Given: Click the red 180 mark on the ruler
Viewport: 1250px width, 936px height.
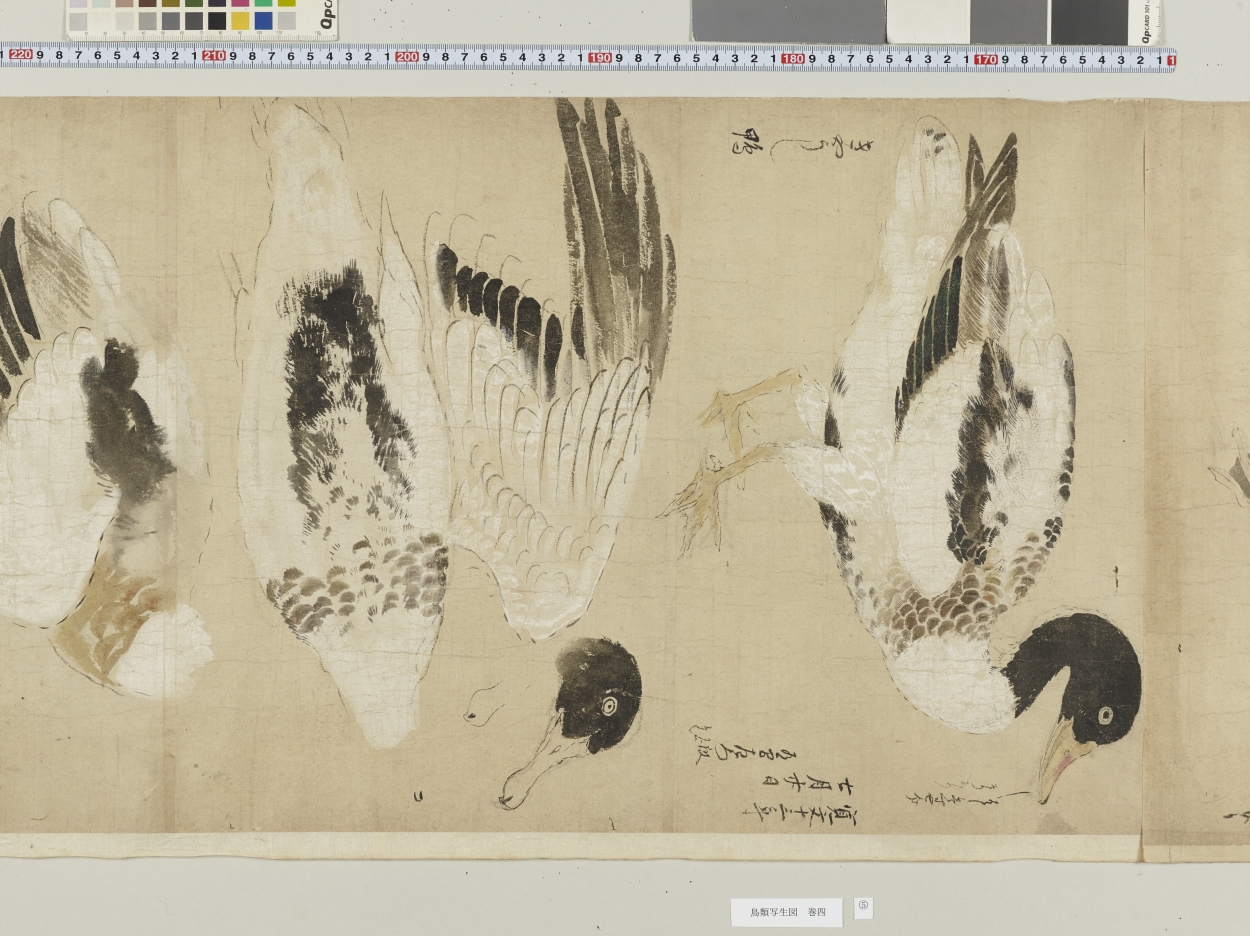Looking at the screenshot, I should [x=793, y=58].
